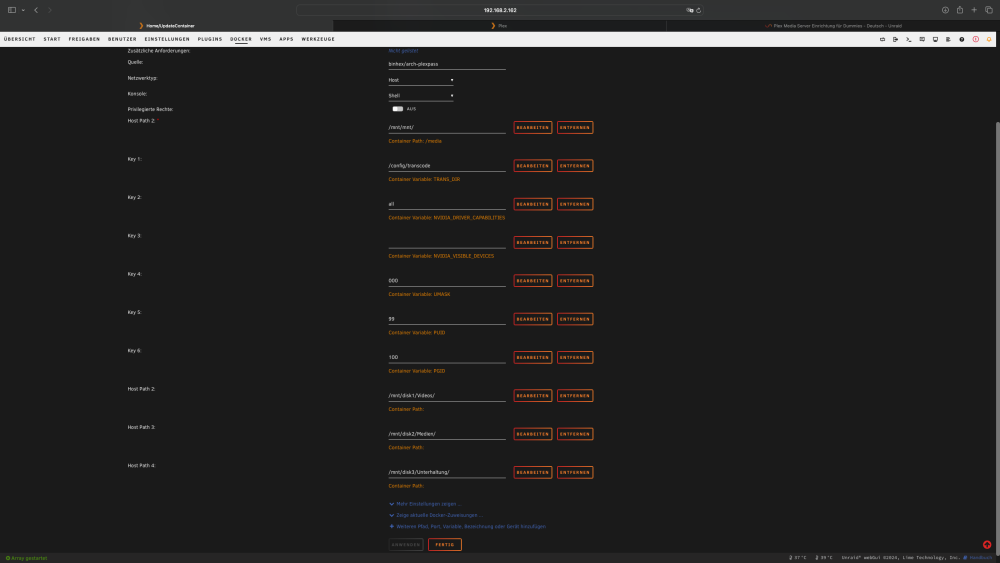This screenshot has height=563, width=1000.
Task: Click FERTIG button
Action: pyautogui.click(x=445, y=545)
